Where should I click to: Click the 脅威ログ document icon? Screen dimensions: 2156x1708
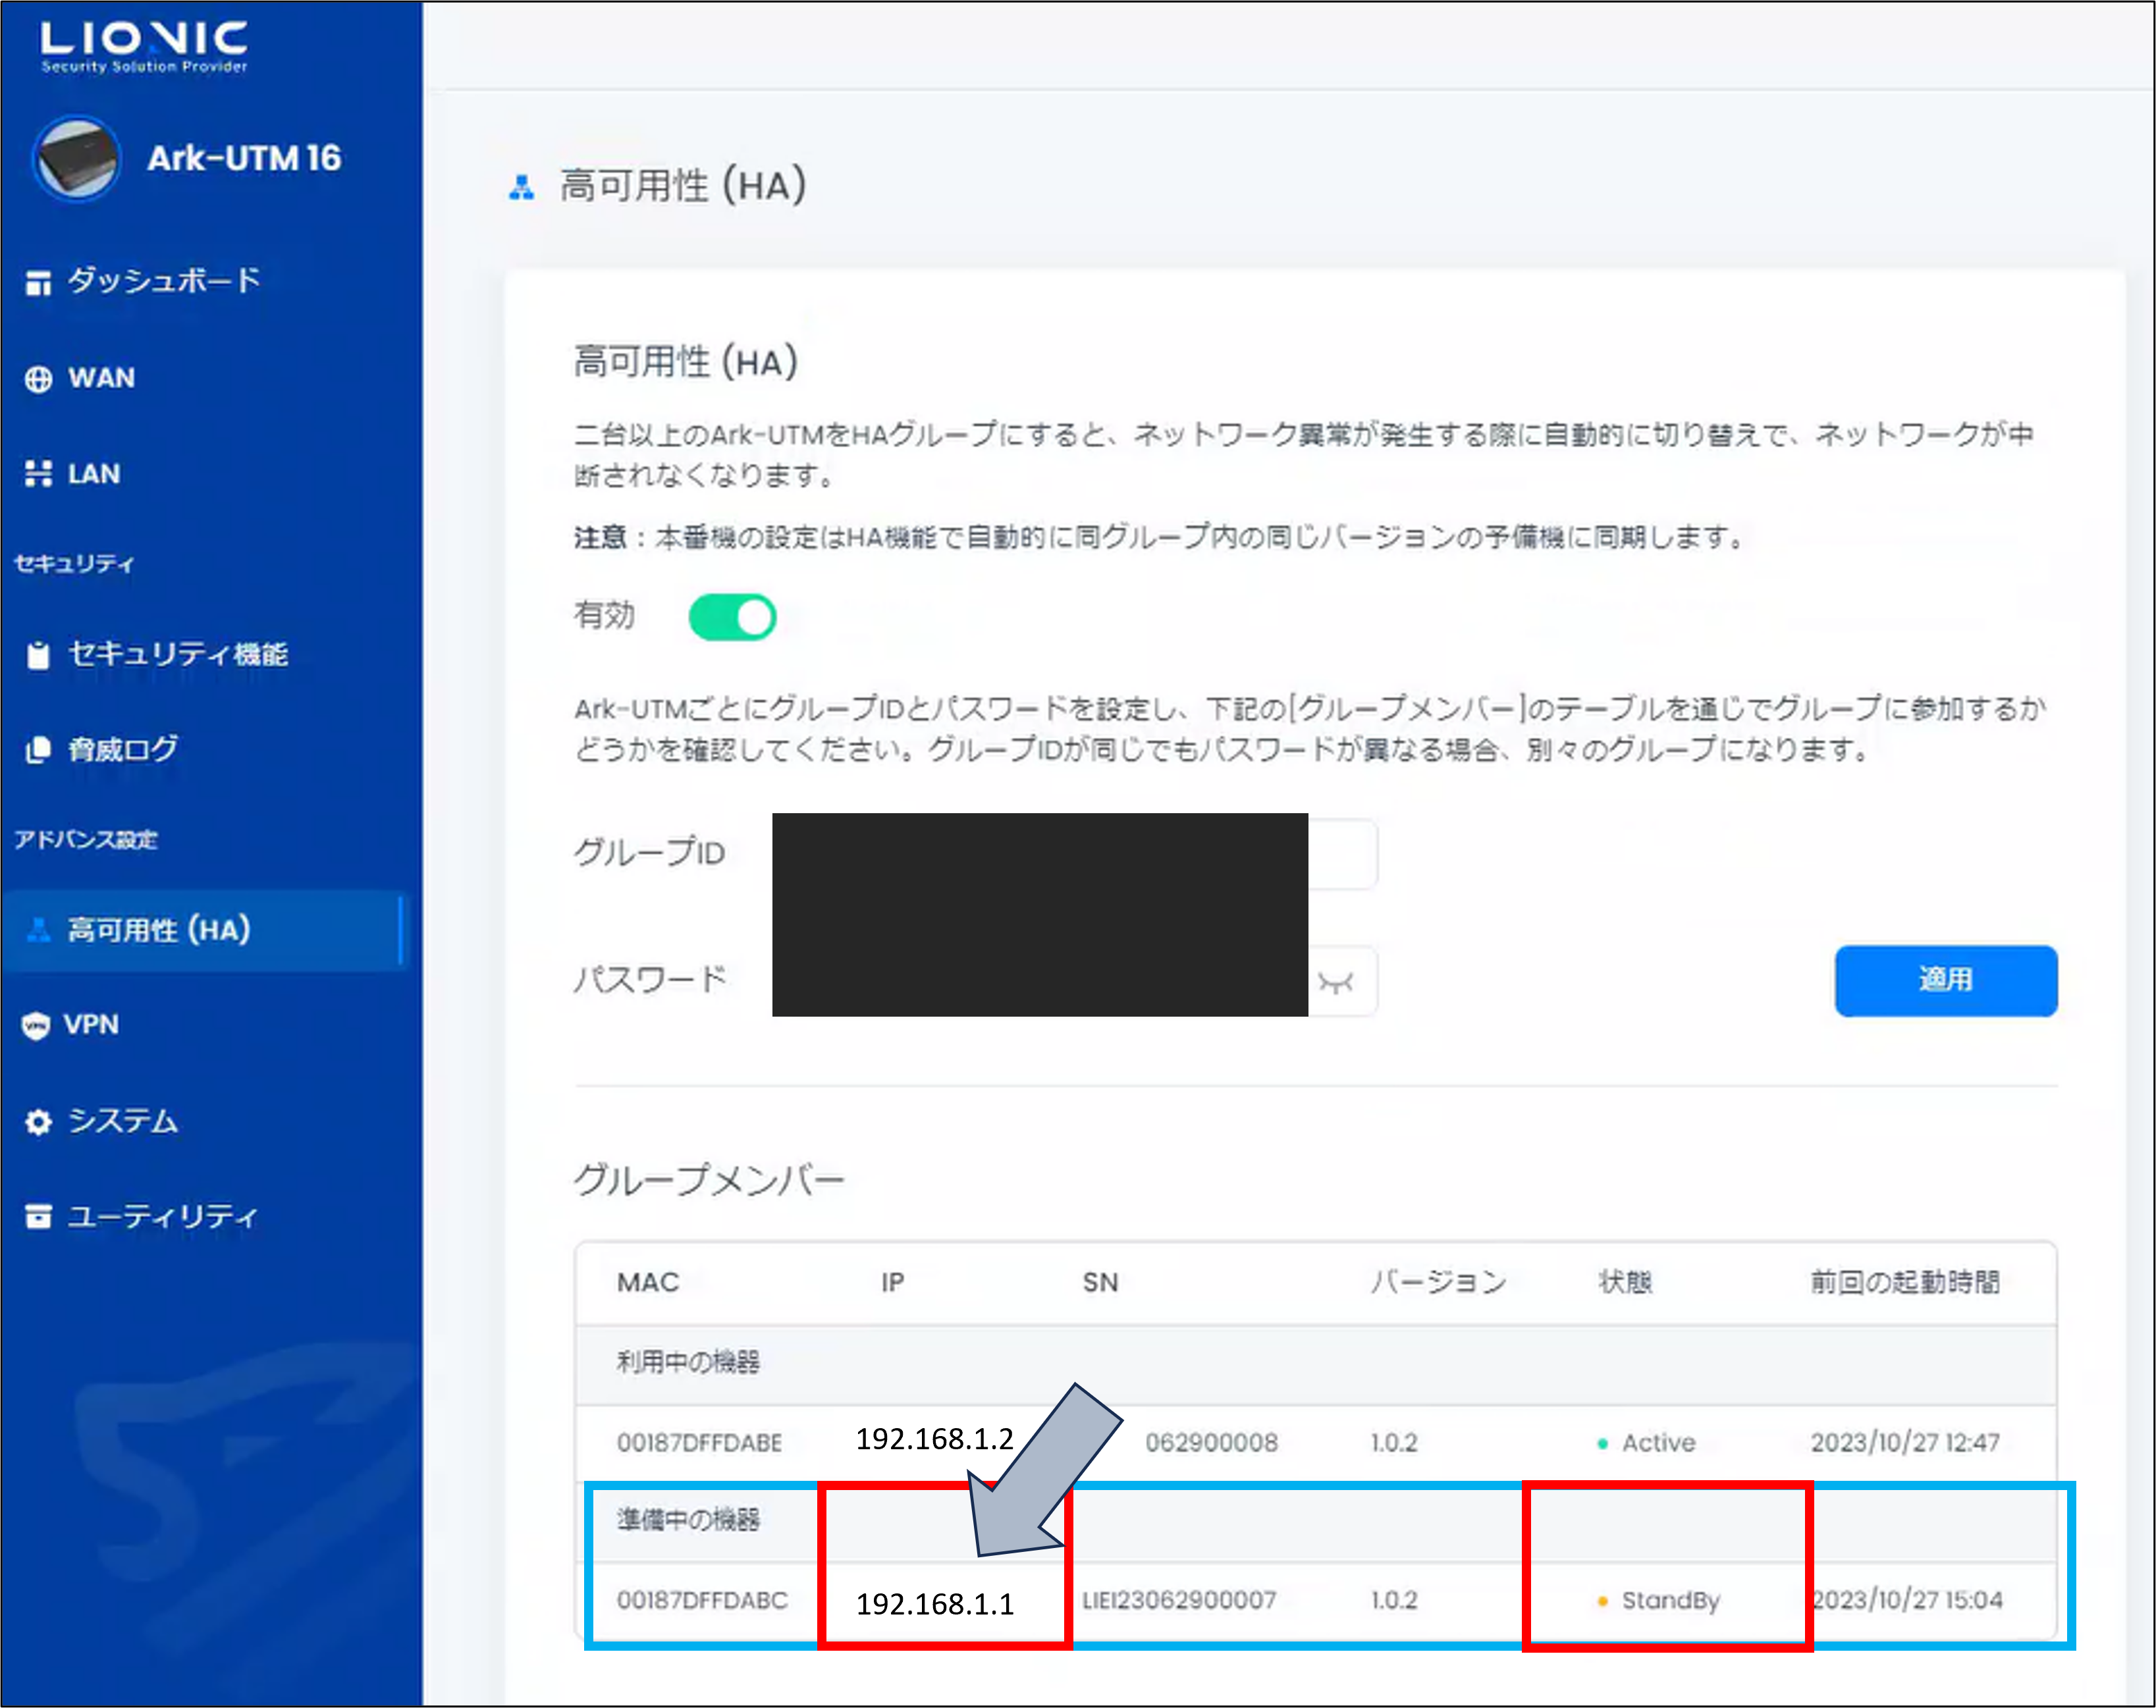pyautogui.click(x=38, y=750)
